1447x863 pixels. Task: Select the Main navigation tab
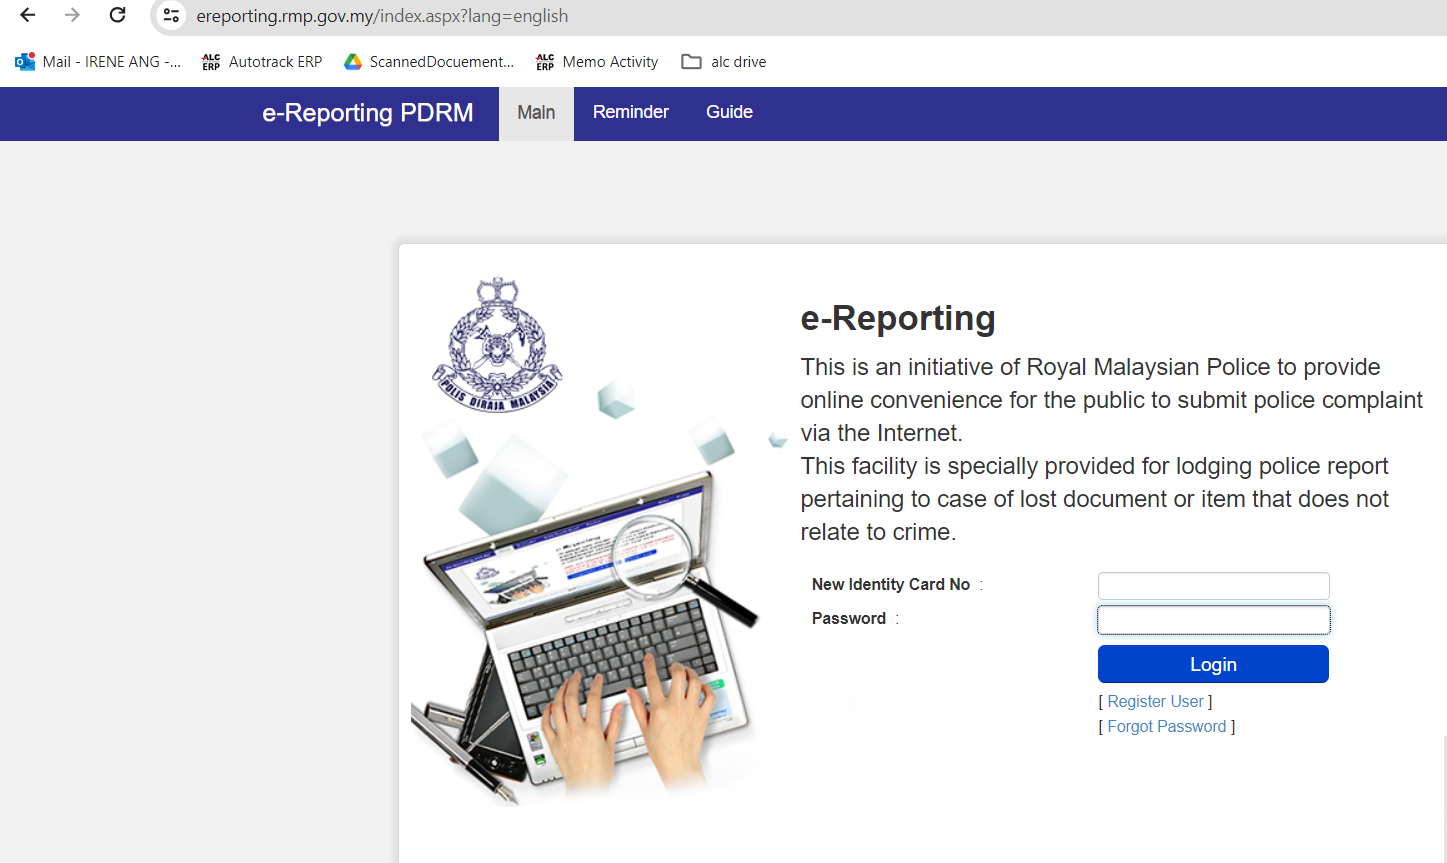pyautogui.click(x=536, y=113)
